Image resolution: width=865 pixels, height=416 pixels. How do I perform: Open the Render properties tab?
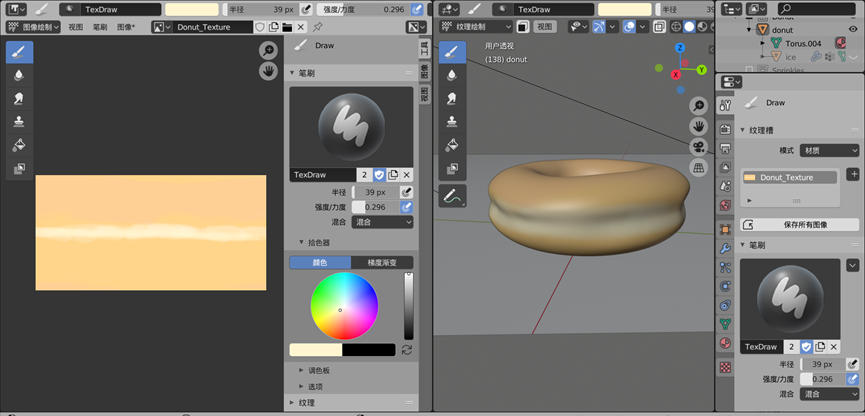pyautogui.click(x=725, y=129)
